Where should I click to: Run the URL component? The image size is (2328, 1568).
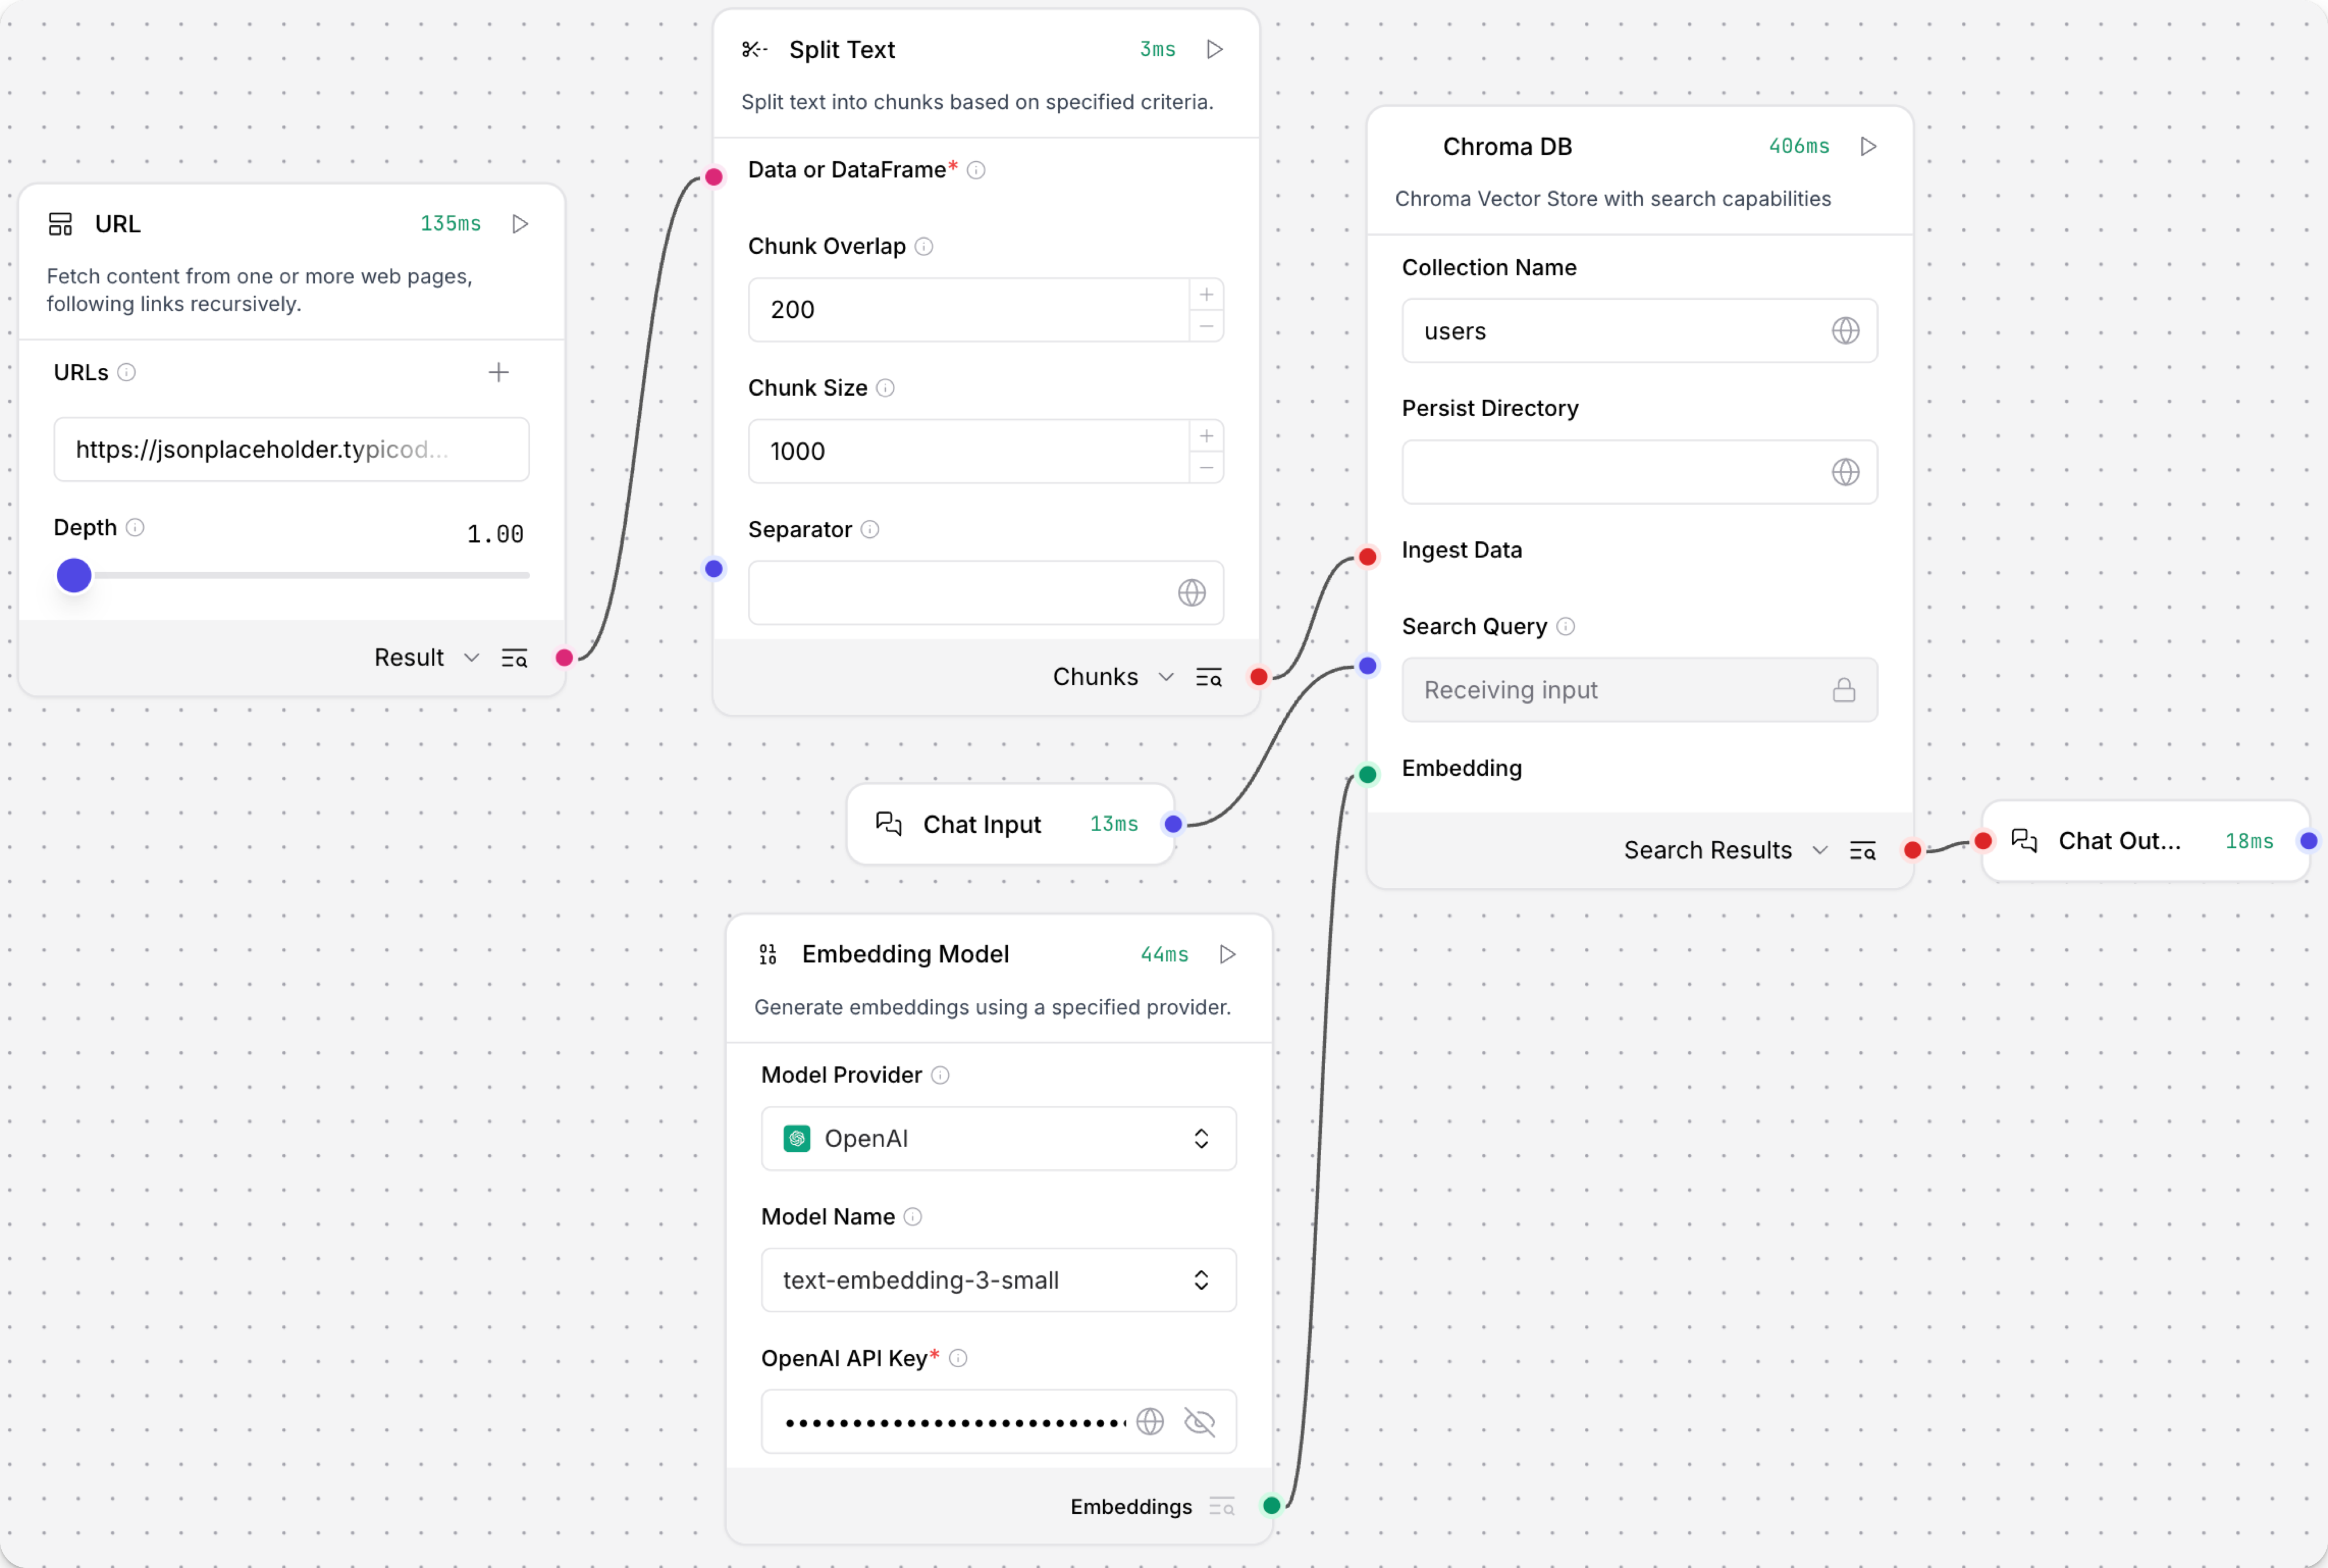pyautogui.click(x=519, y=223)
